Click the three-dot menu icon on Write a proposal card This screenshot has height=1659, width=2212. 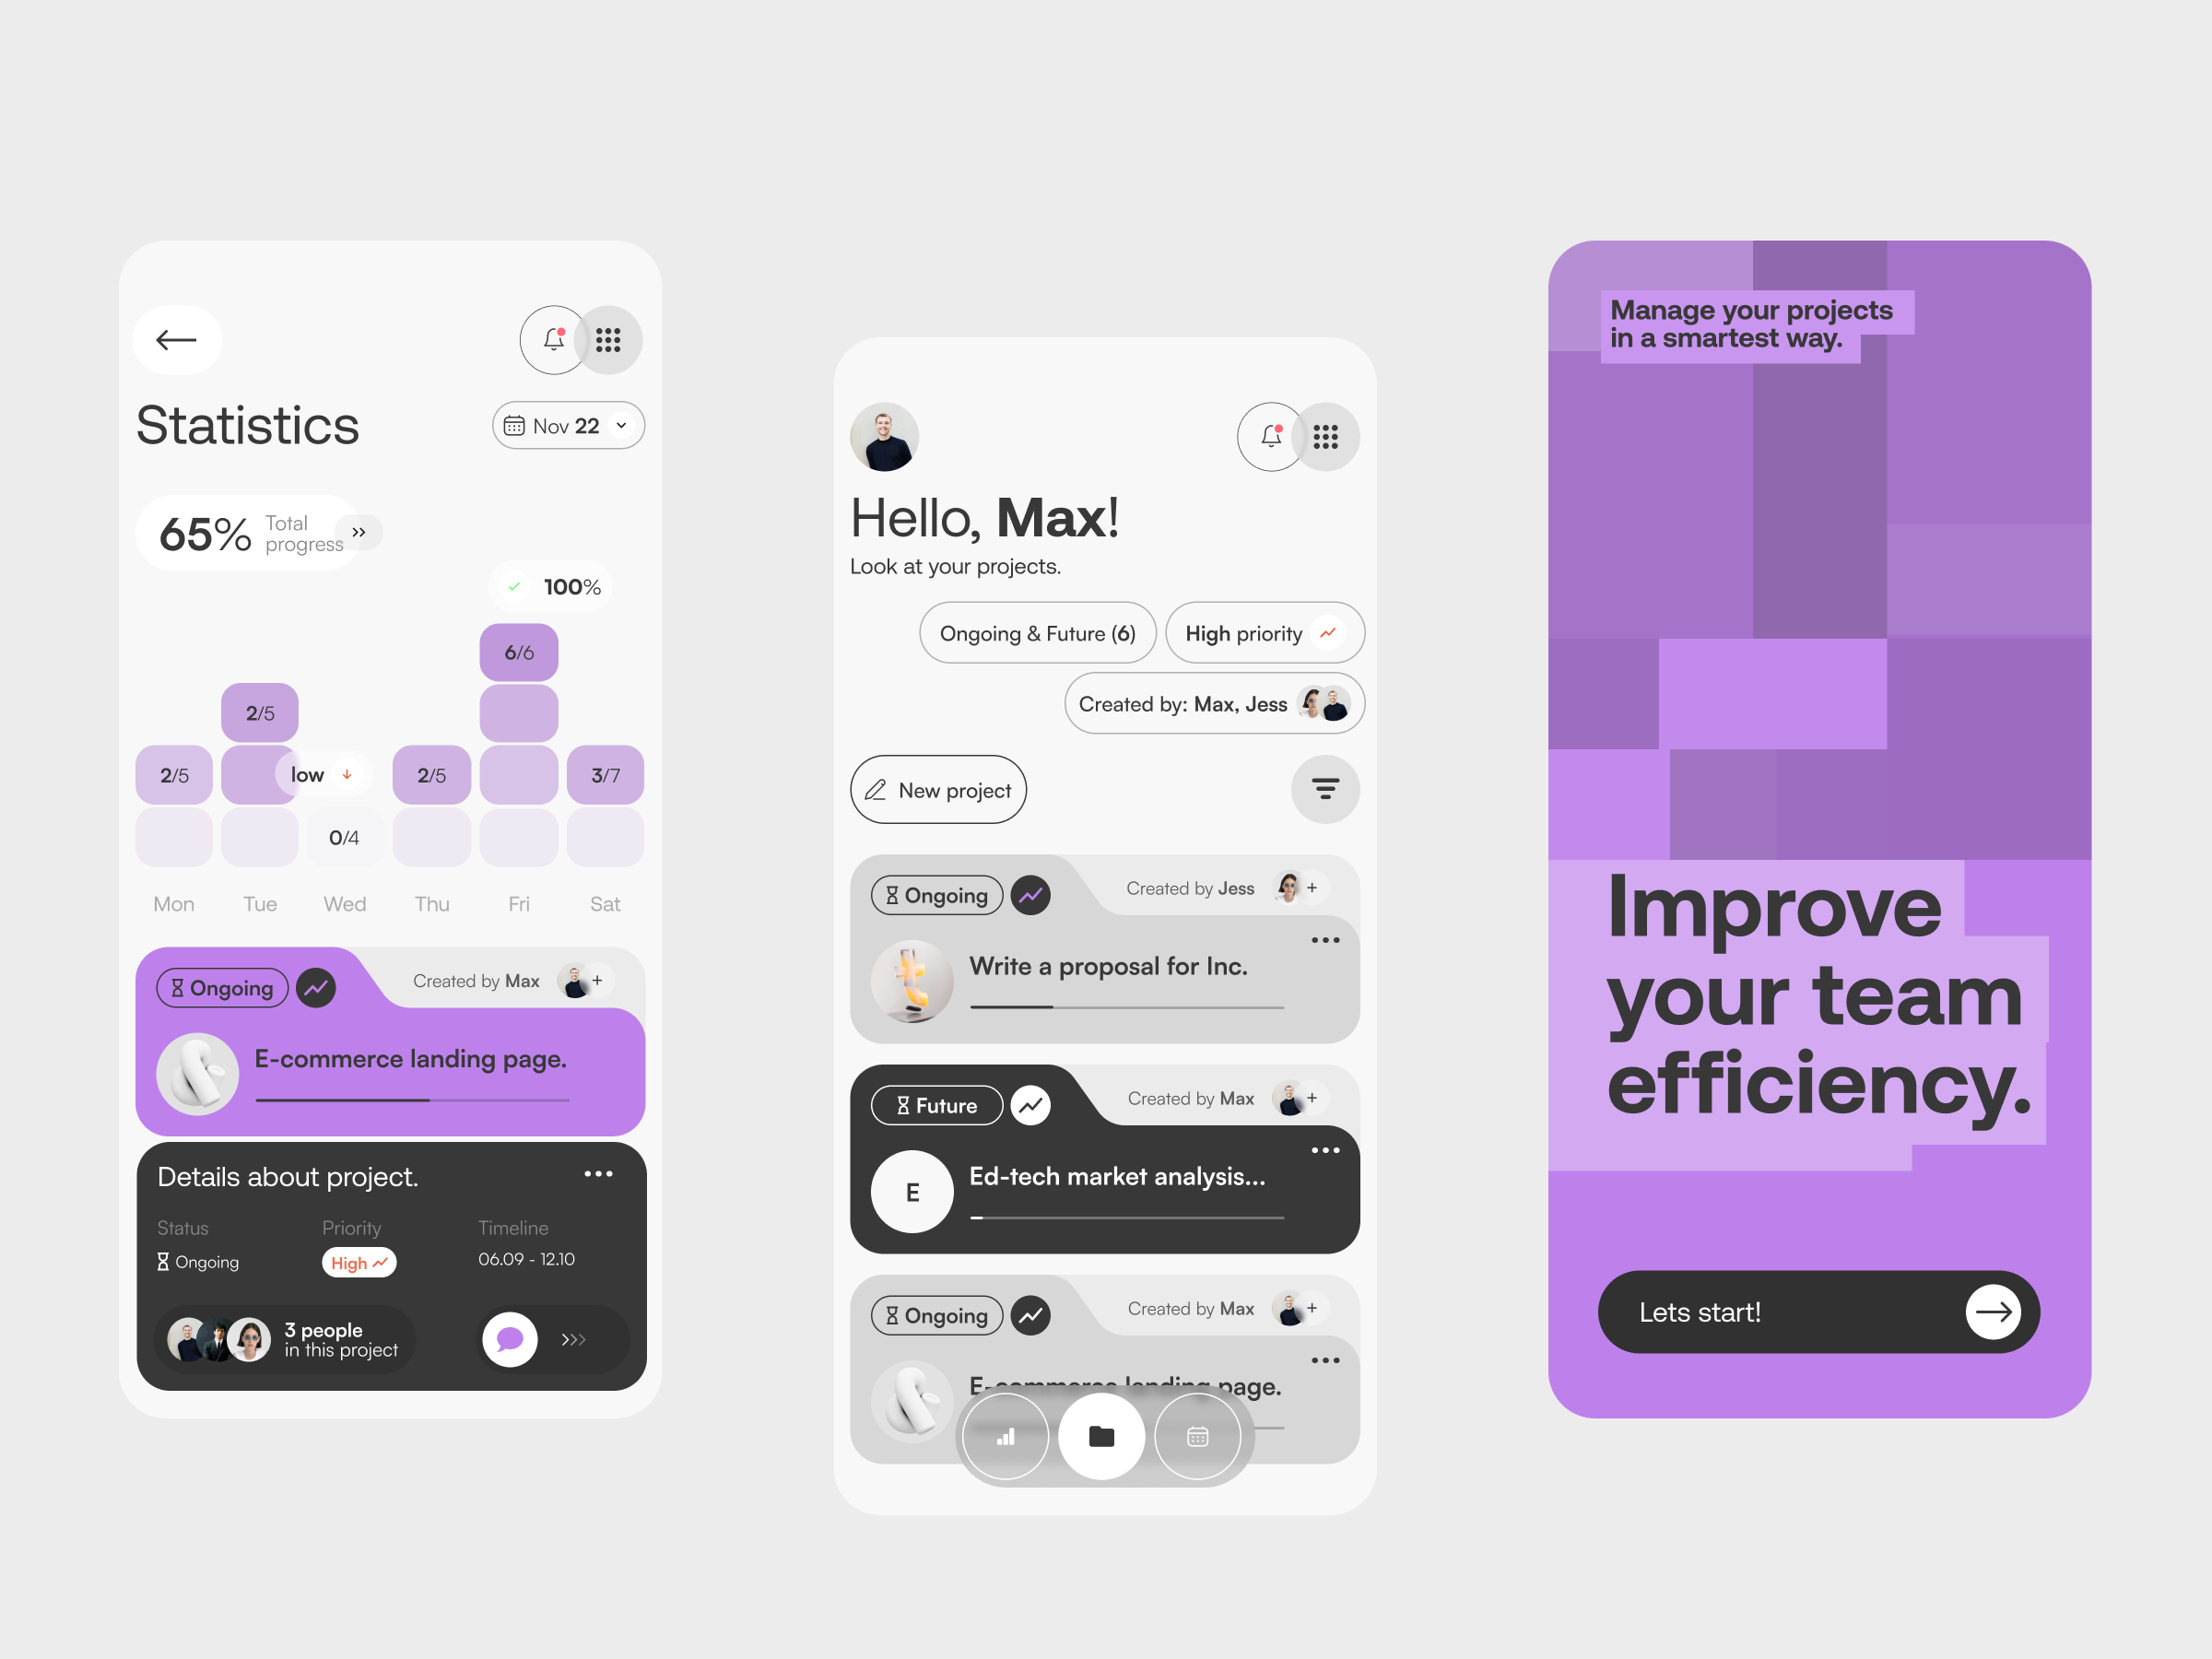(1320, 939)
